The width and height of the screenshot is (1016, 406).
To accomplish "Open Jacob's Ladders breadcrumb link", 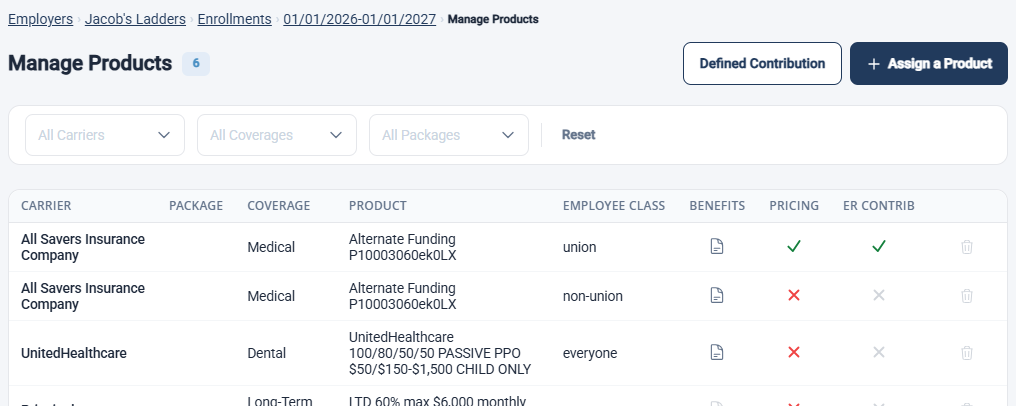I will pyautogui.click(x=135, y=19).
